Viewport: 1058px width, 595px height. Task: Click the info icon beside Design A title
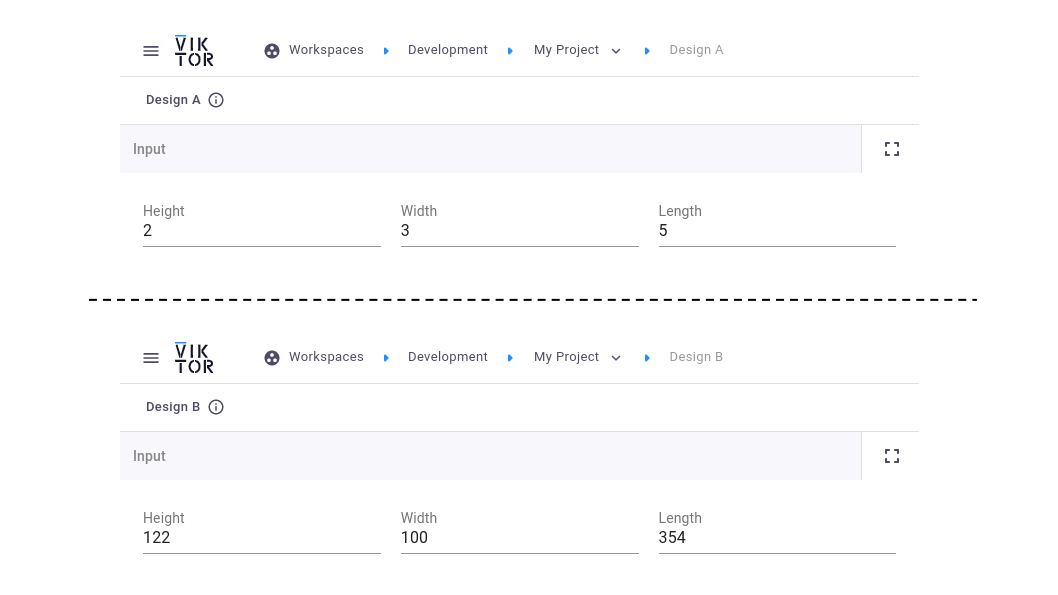(216, 100)
